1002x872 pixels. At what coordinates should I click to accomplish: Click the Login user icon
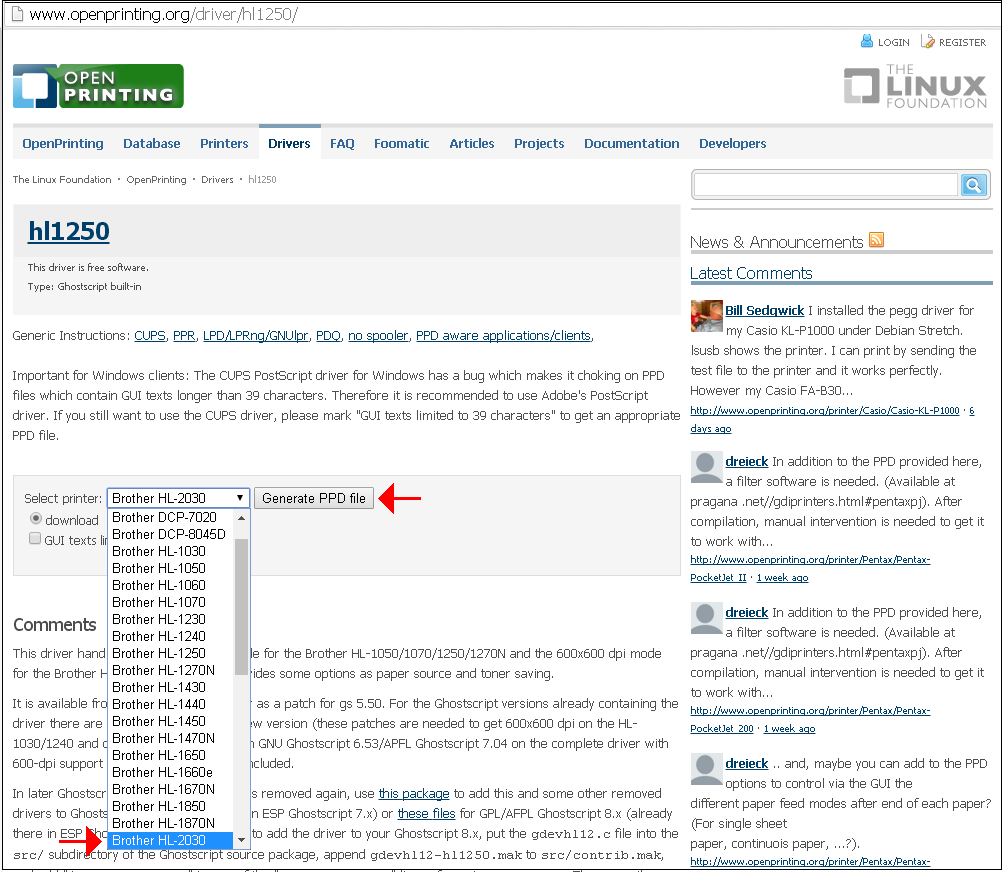tap(867, 42)
